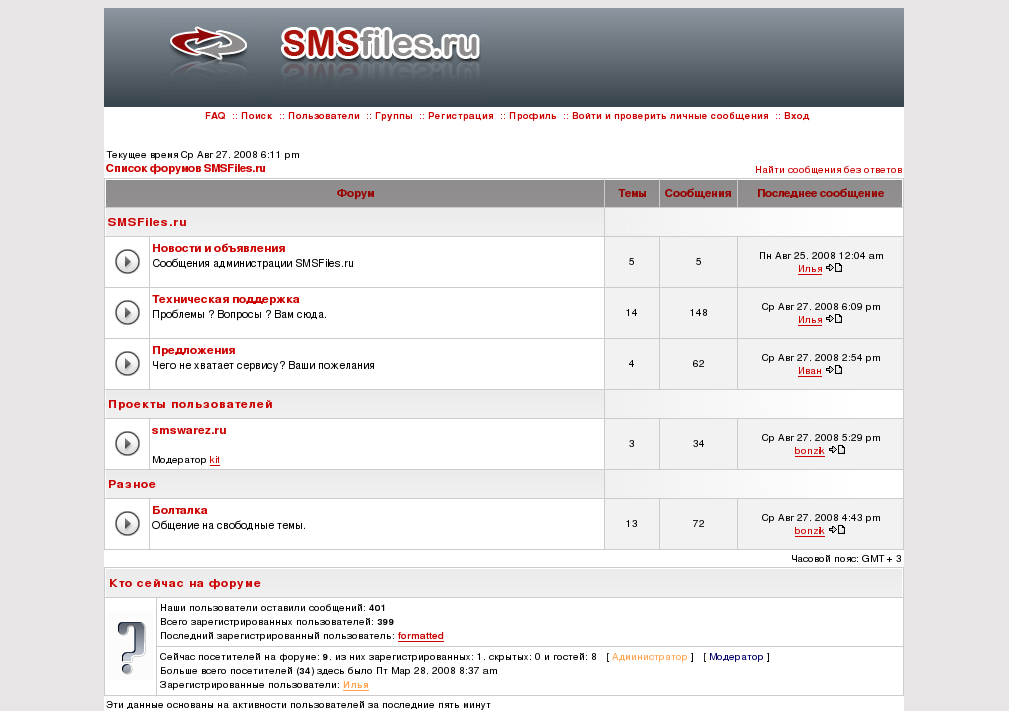Click forum status icon beside Новости и объявления
This screenshot has width=1009, height=711.
click(x=127, y=262)
